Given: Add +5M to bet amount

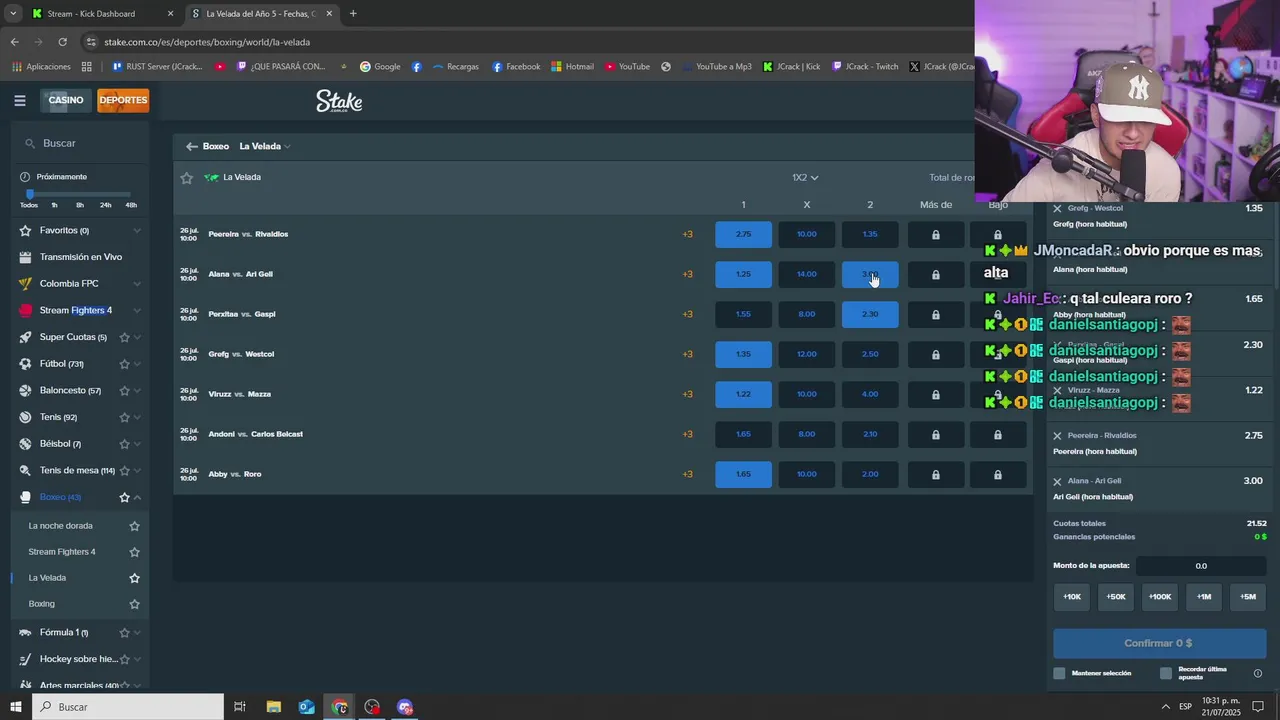Looking at the screenshot, I should click(x=1248, y=597).
